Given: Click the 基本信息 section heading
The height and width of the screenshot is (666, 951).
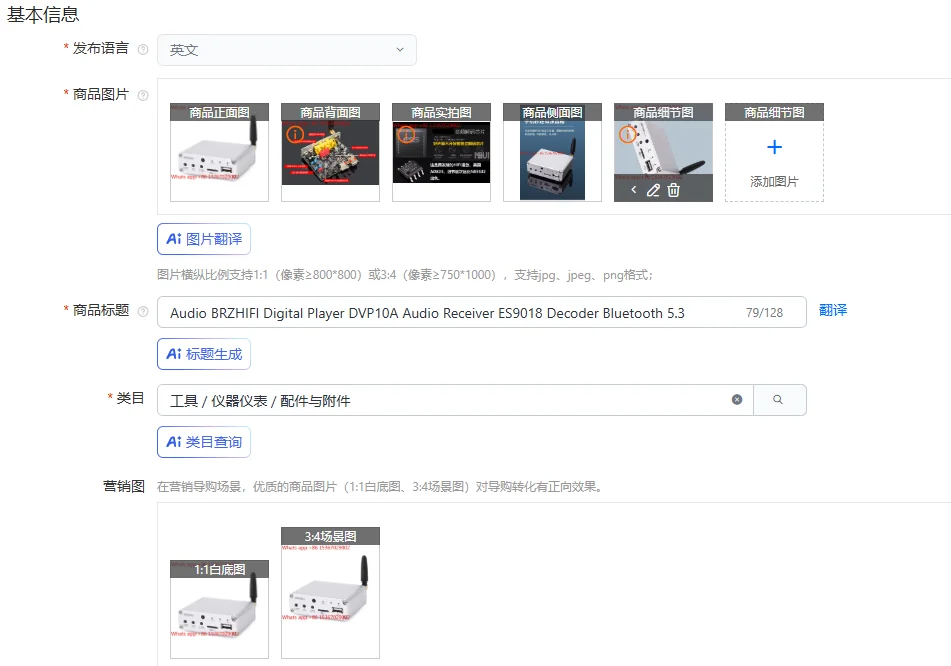Looking at the screenshot, I should coord(43,15).
